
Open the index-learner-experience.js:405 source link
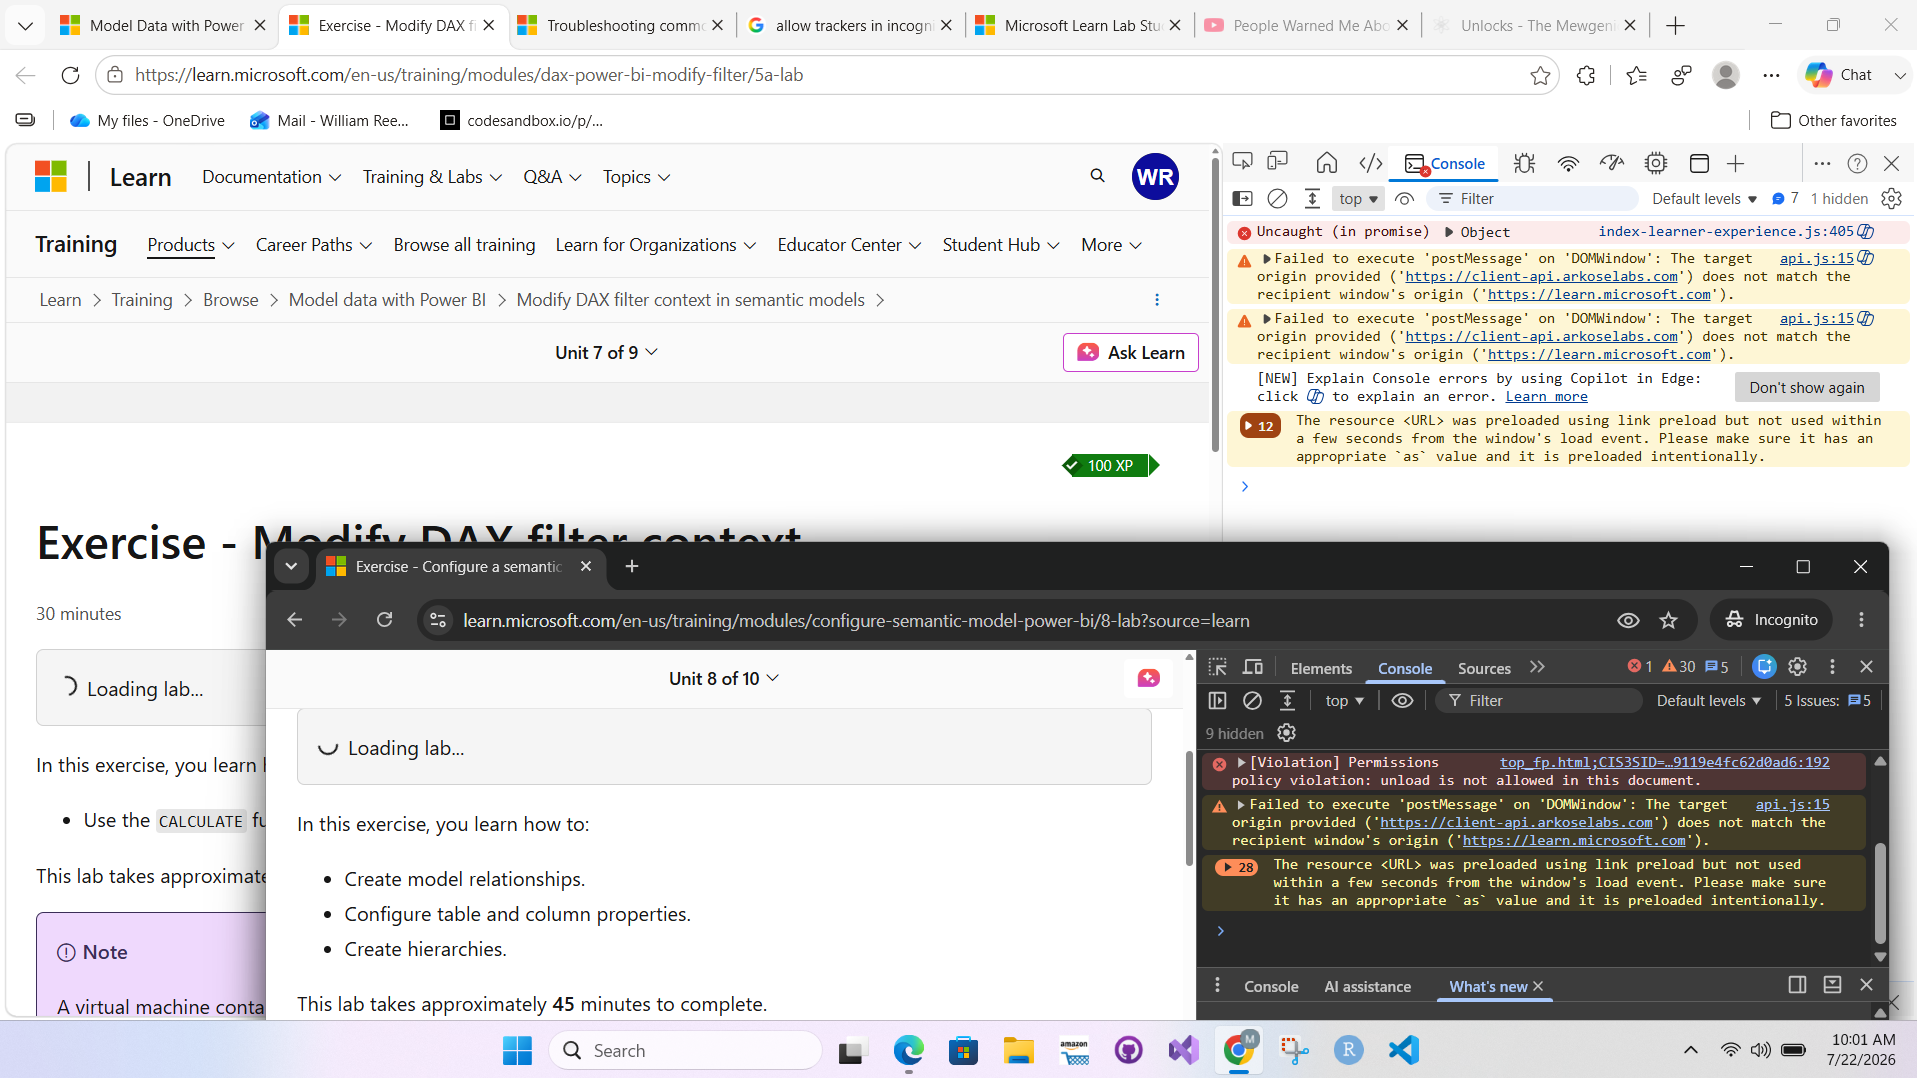[x=1726, y=232]
